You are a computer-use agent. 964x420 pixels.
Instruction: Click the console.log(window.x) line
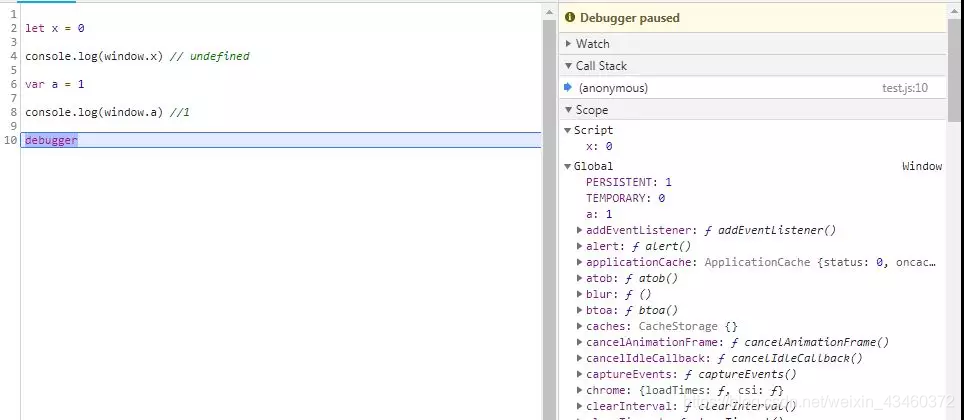pyautogui.click(x=137, y=57)
